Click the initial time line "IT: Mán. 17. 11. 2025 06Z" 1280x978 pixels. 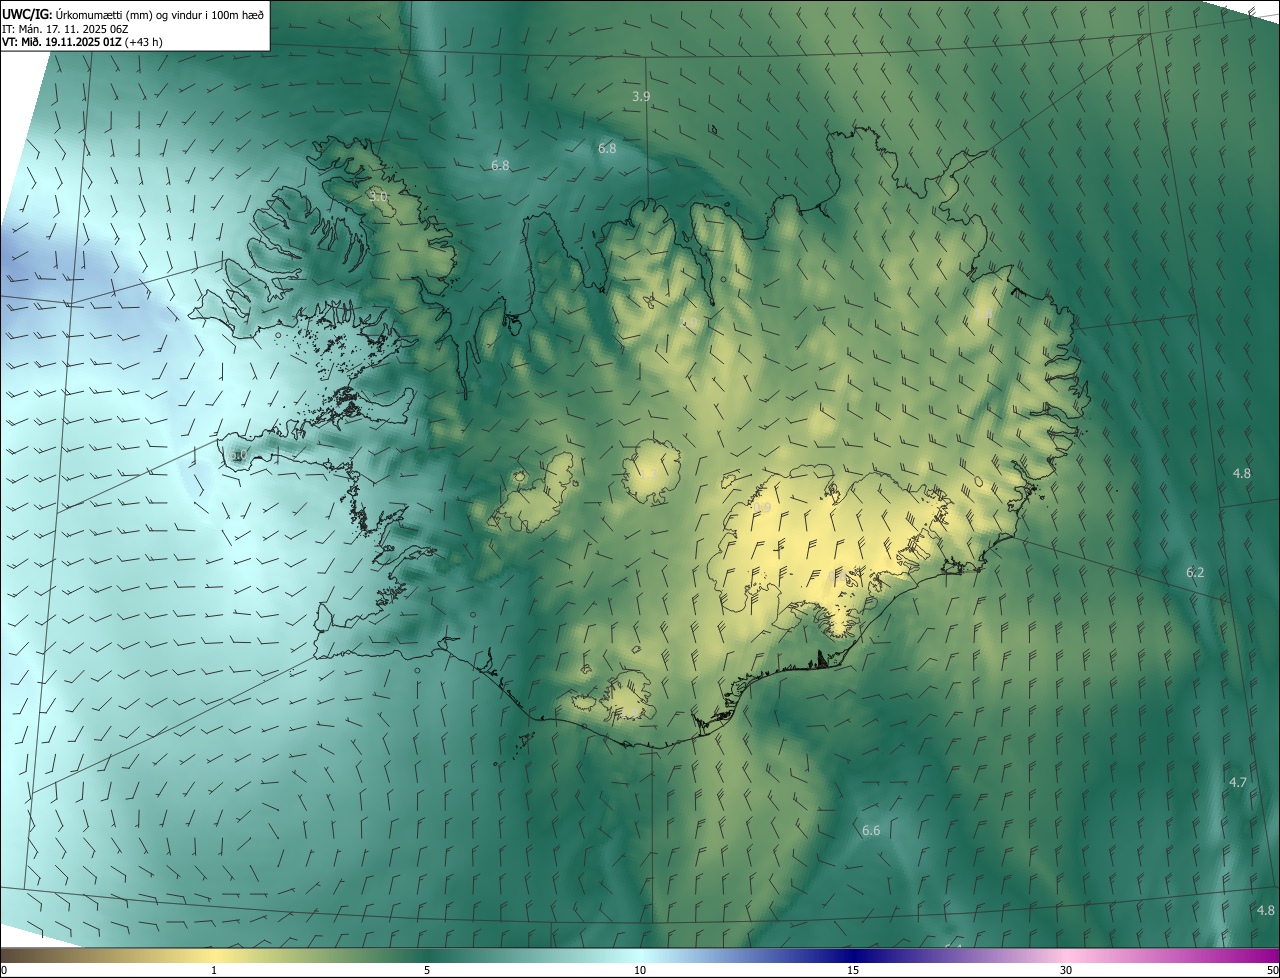point(65,29)
